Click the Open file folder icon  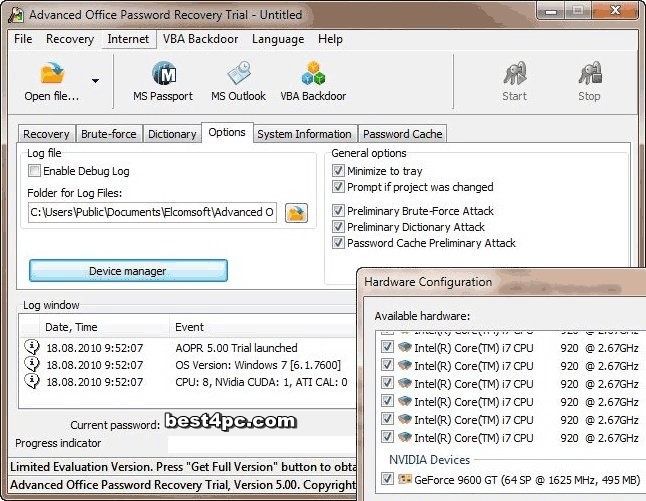click(52, 73)
